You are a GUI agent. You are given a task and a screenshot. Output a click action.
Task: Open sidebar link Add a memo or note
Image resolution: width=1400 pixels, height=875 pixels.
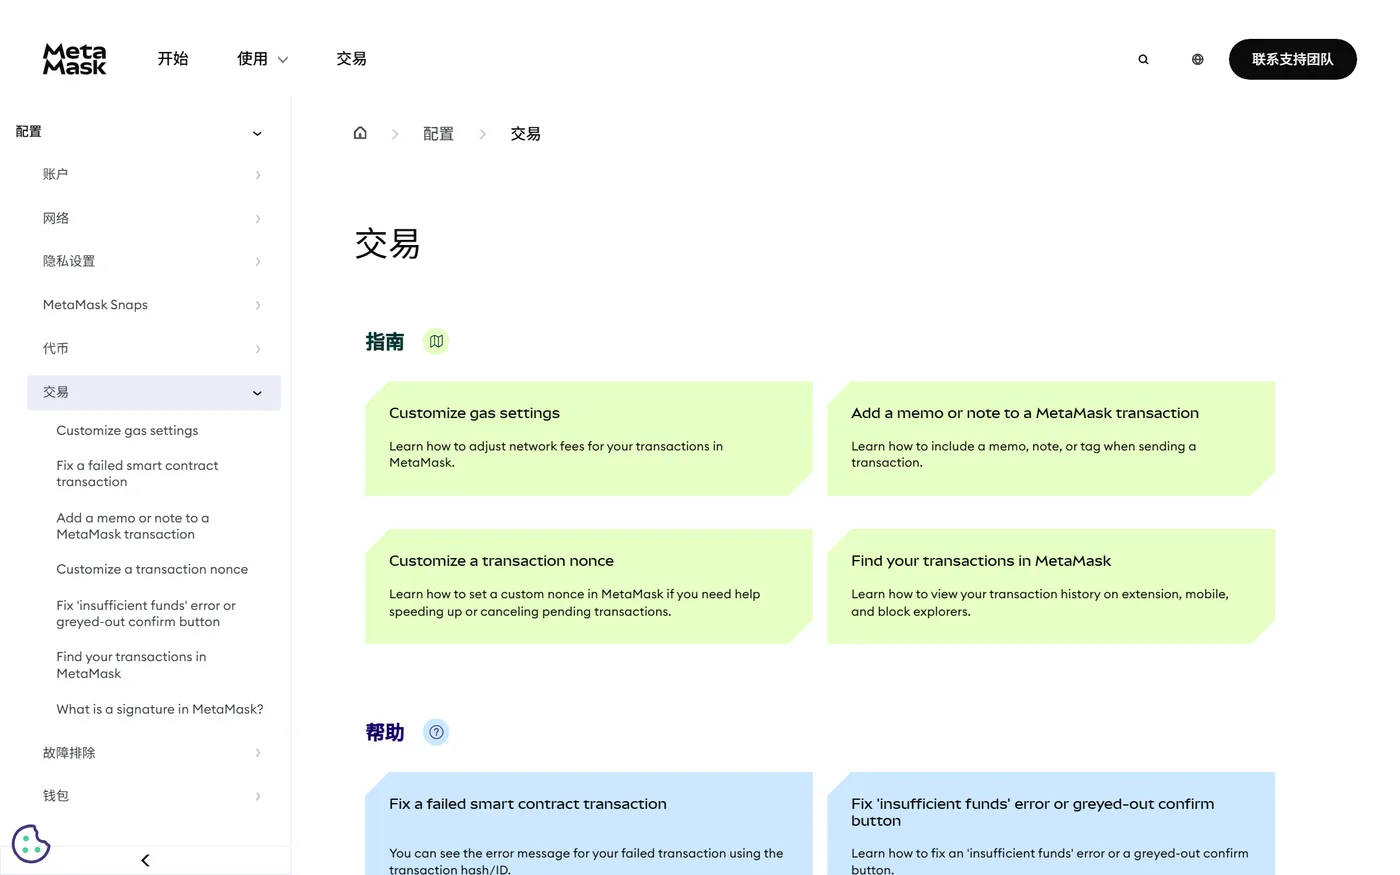pos(133,526)
